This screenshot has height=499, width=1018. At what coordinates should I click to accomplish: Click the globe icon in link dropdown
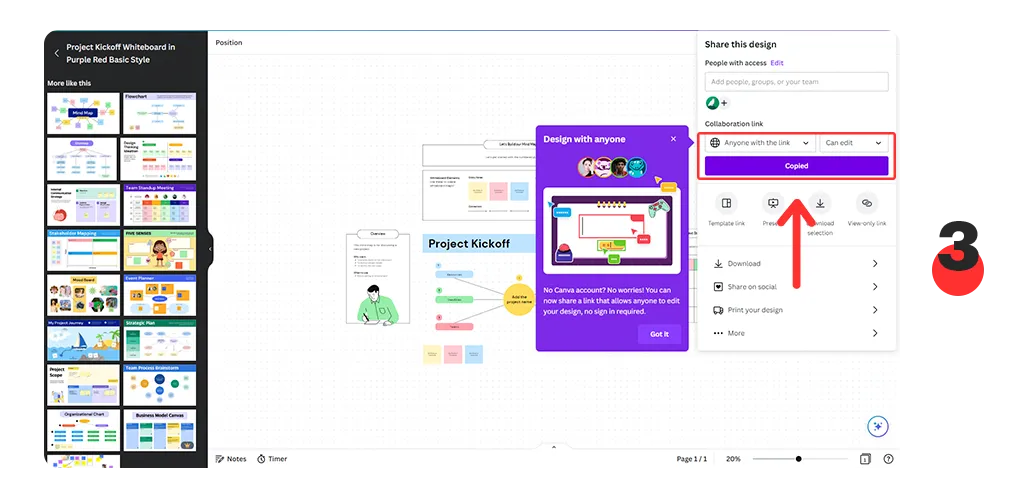point(715,143)
